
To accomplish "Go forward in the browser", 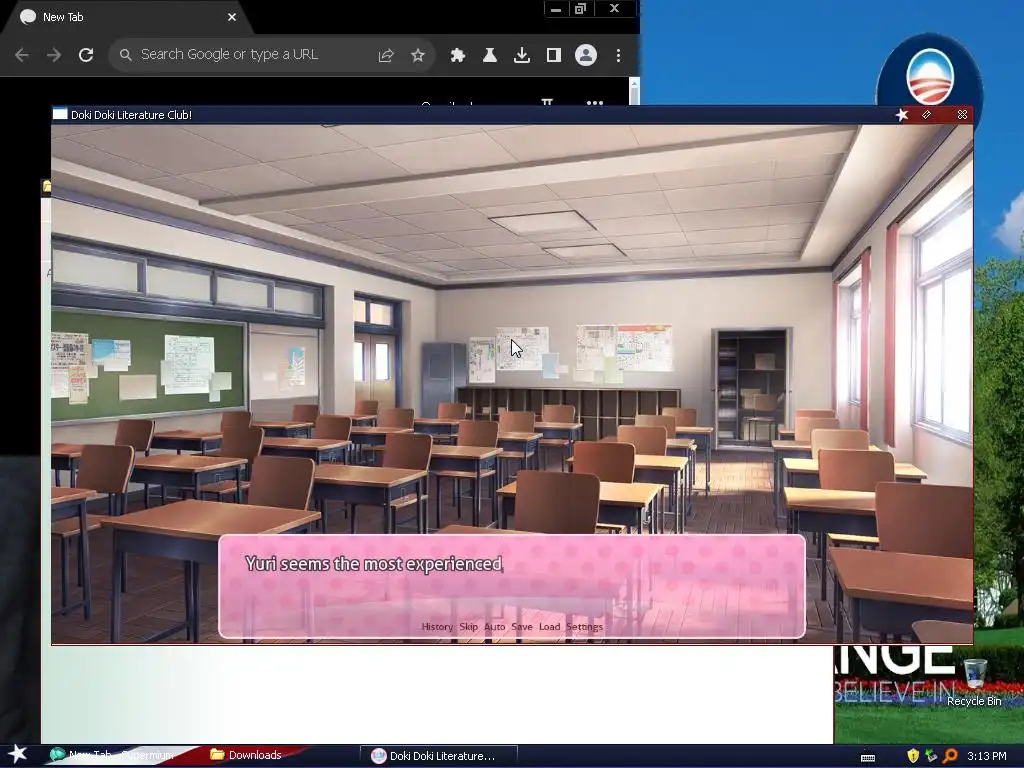I will point(54,55).
